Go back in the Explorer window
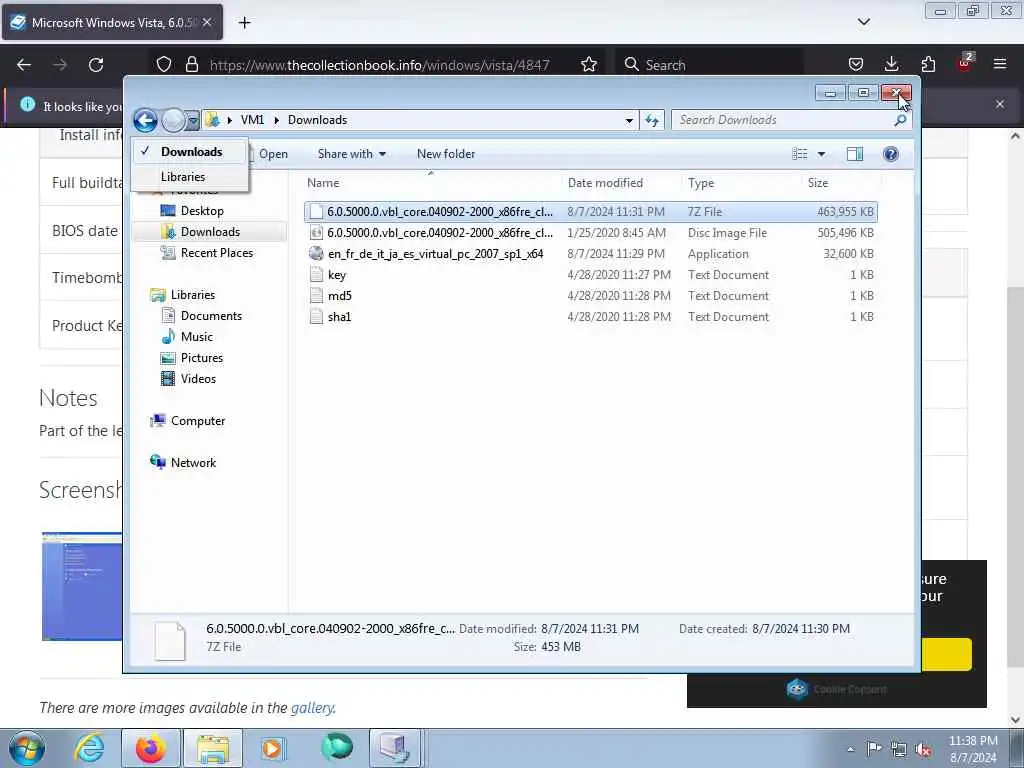1024x768 pixels. [145, 120]
